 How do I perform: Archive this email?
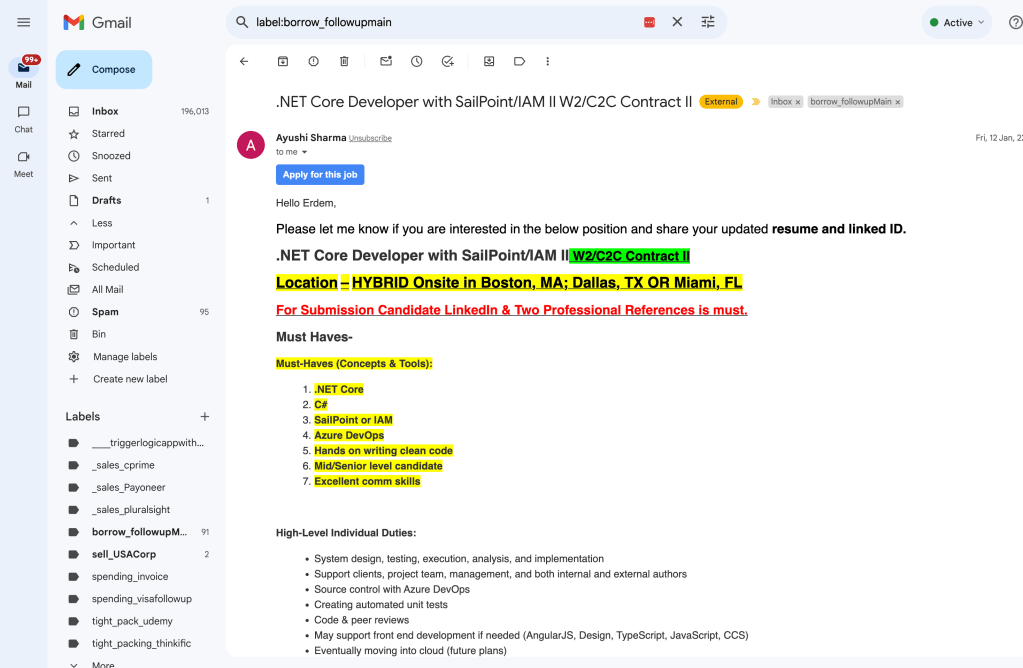282,61
